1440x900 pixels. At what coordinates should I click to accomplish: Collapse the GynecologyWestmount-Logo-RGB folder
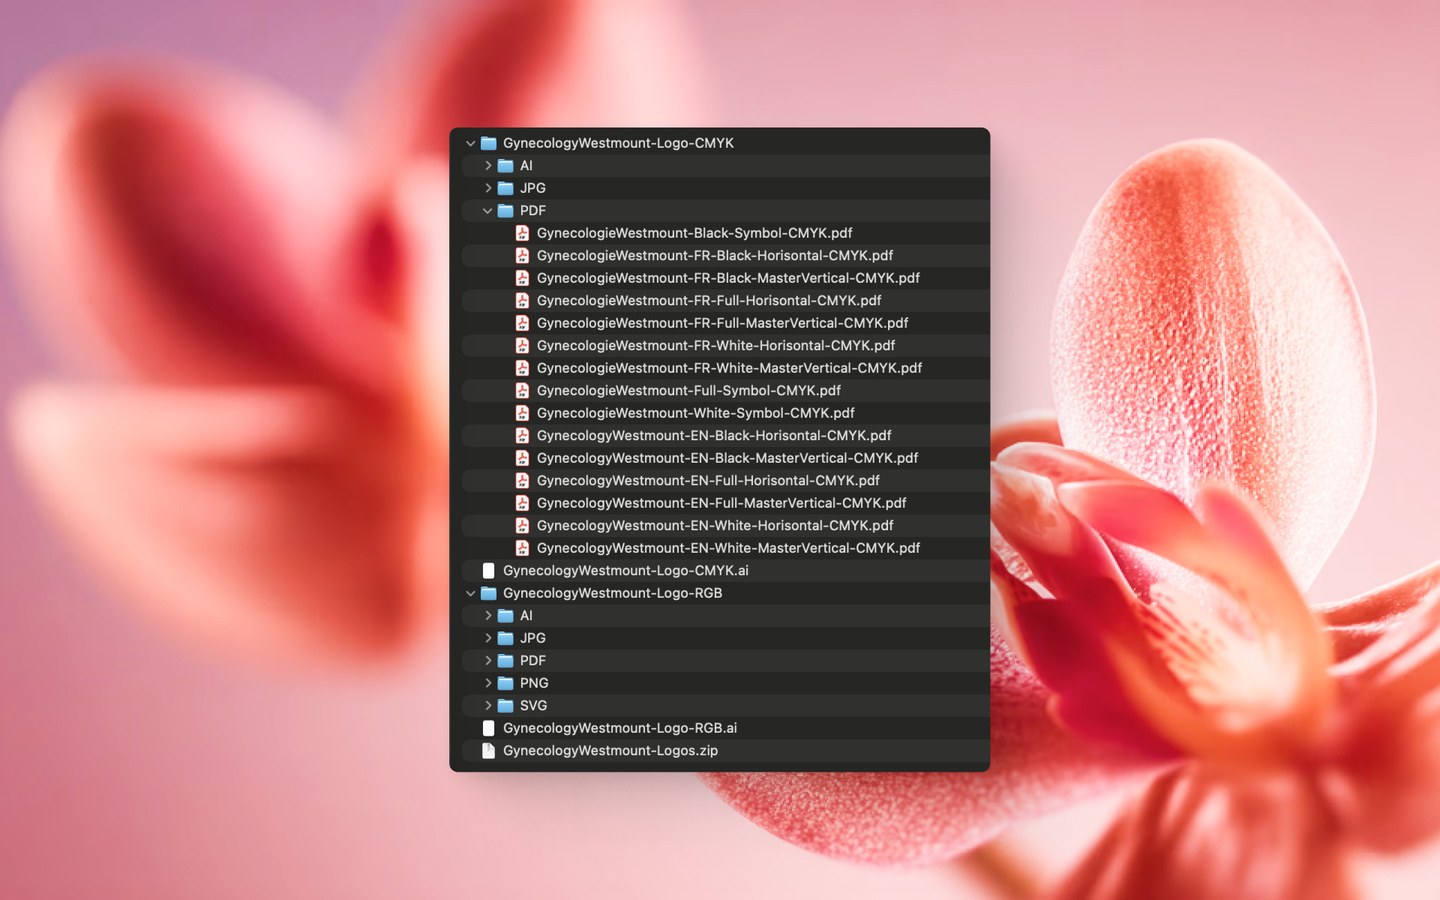pyautogui.click(x=470, y=593)
